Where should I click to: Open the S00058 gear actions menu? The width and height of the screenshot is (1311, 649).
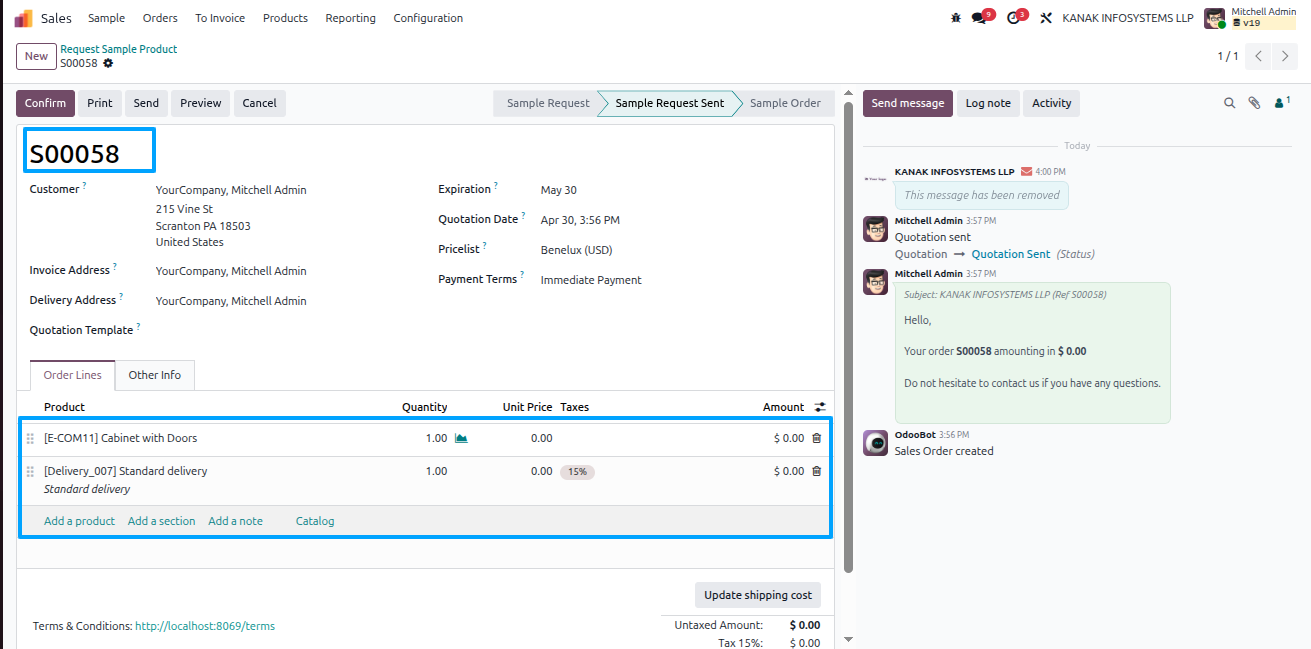click(108, 63)
